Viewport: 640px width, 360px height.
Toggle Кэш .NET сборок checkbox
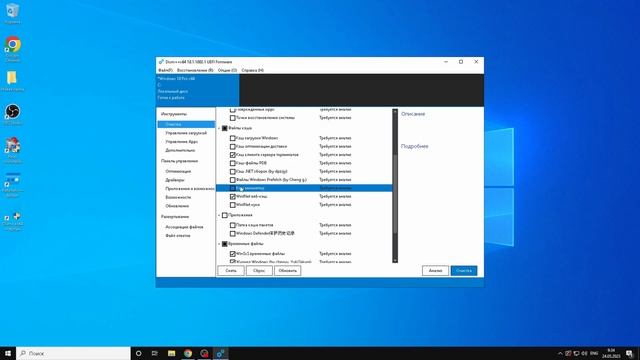pos(233,172)
